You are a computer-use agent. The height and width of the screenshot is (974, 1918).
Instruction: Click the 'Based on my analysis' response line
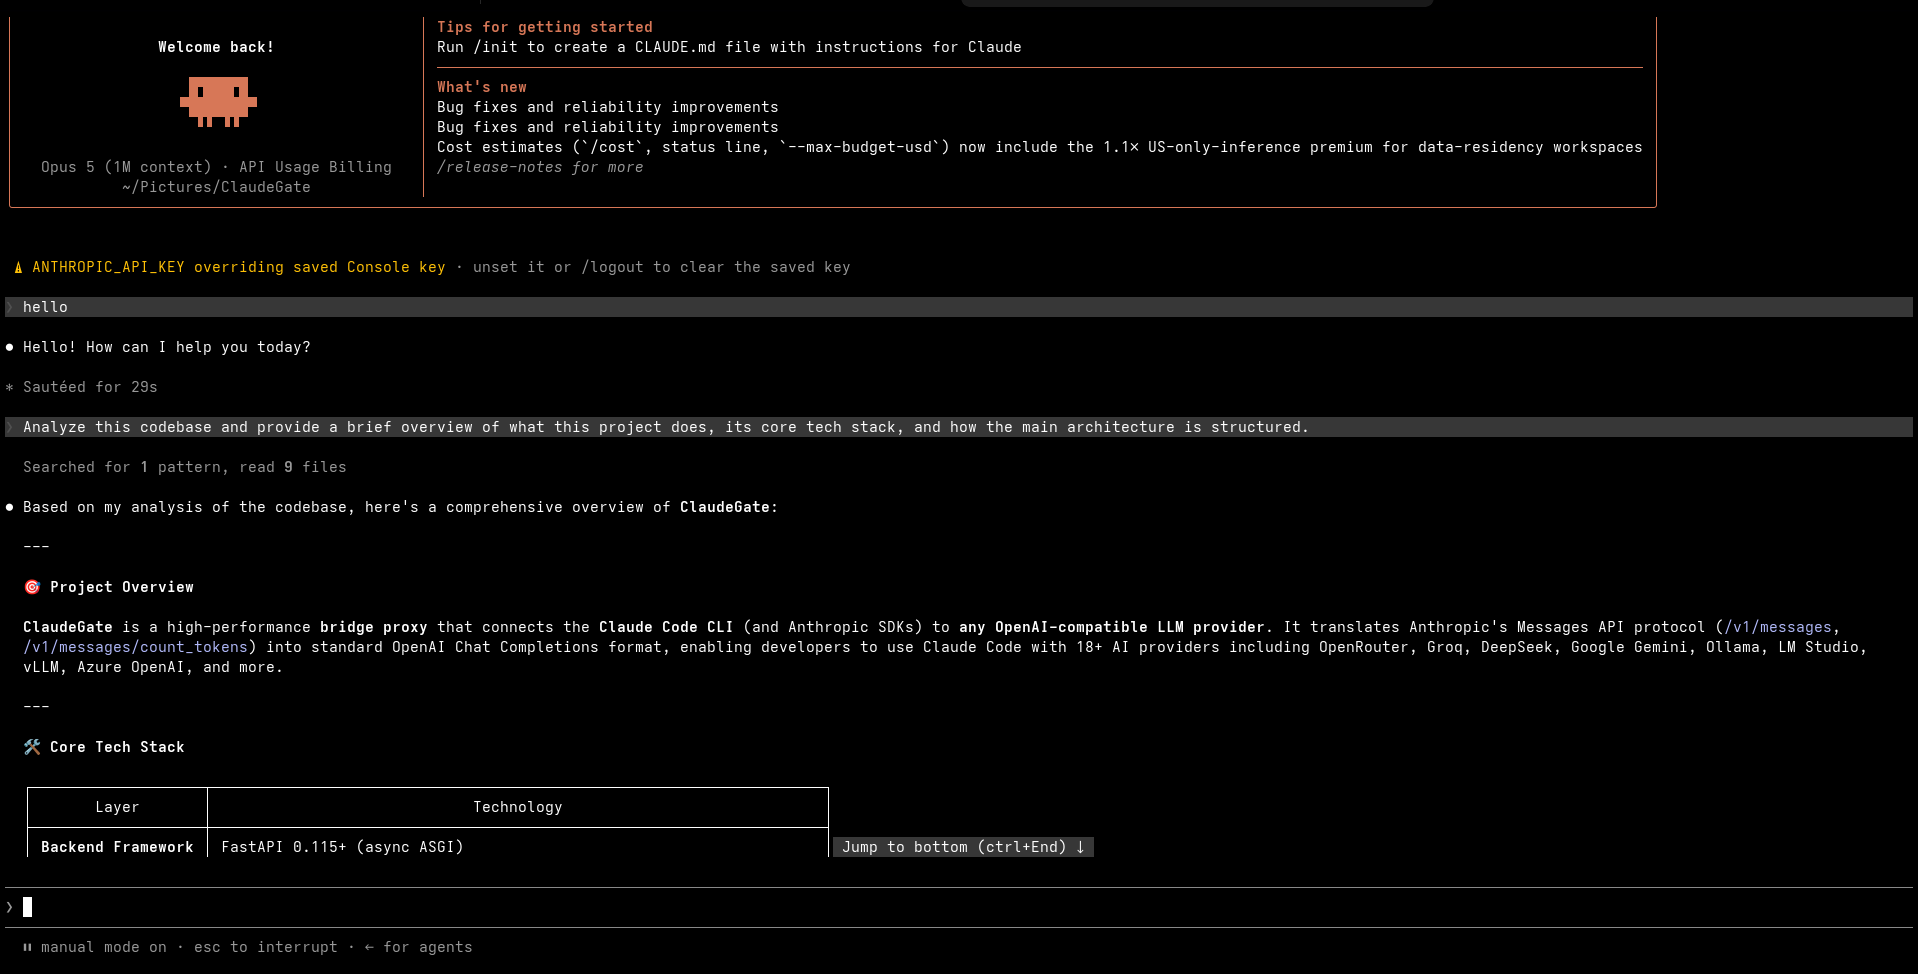pyautogui.click(x=400, y=507)
